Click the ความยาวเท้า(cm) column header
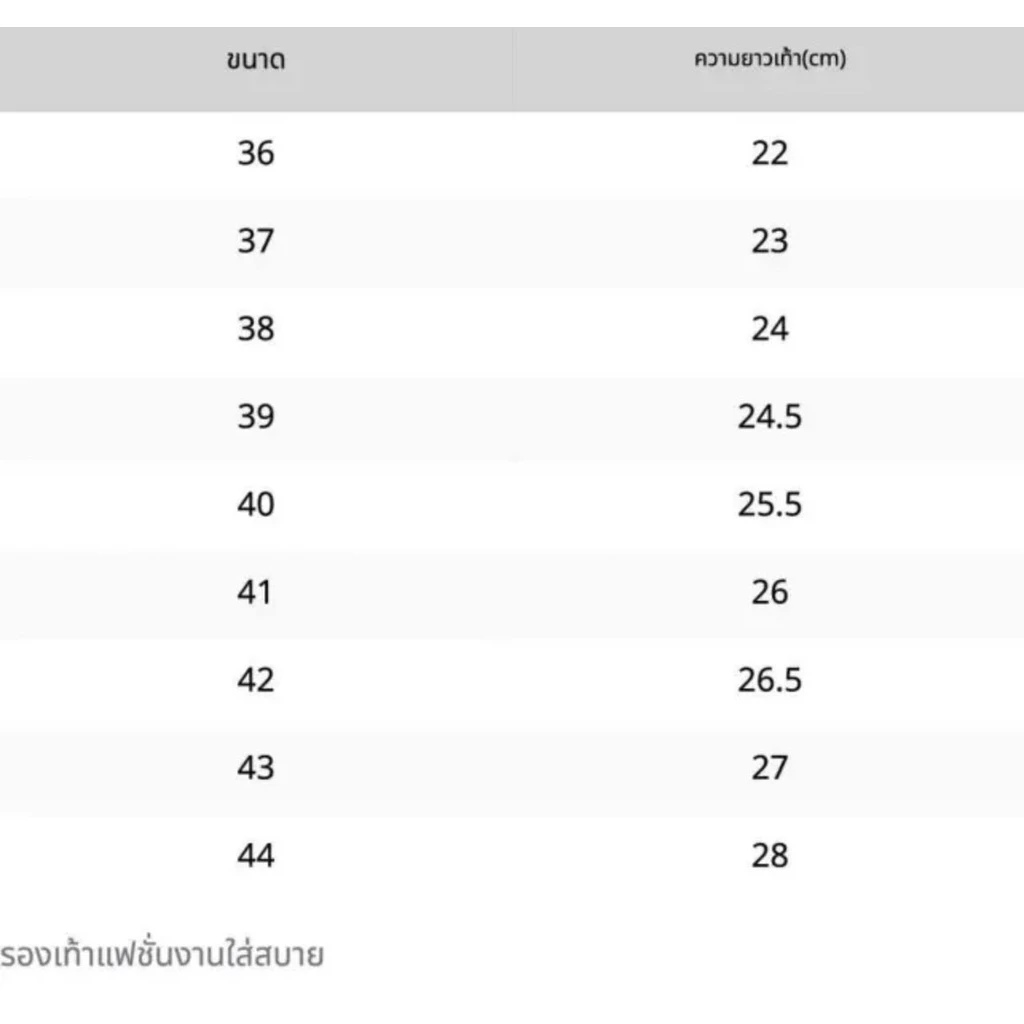 [x=770, y=59]
